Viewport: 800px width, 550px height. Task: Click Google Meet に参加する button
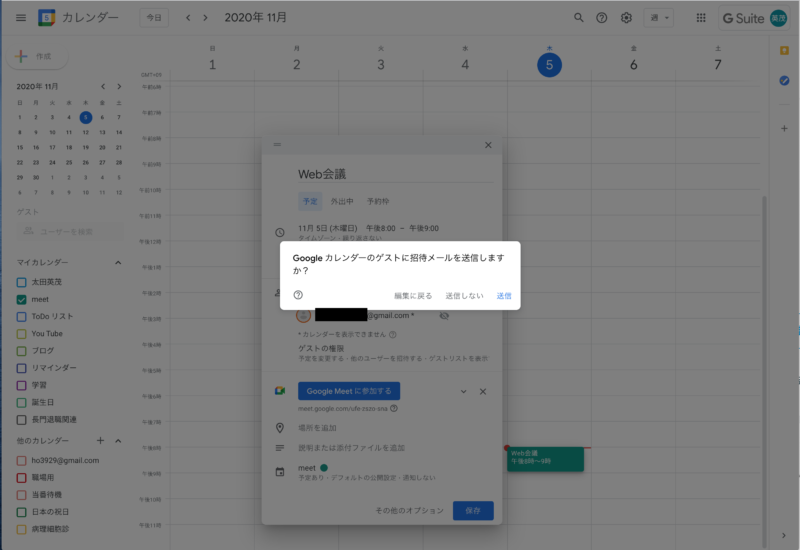click(349, 391)
